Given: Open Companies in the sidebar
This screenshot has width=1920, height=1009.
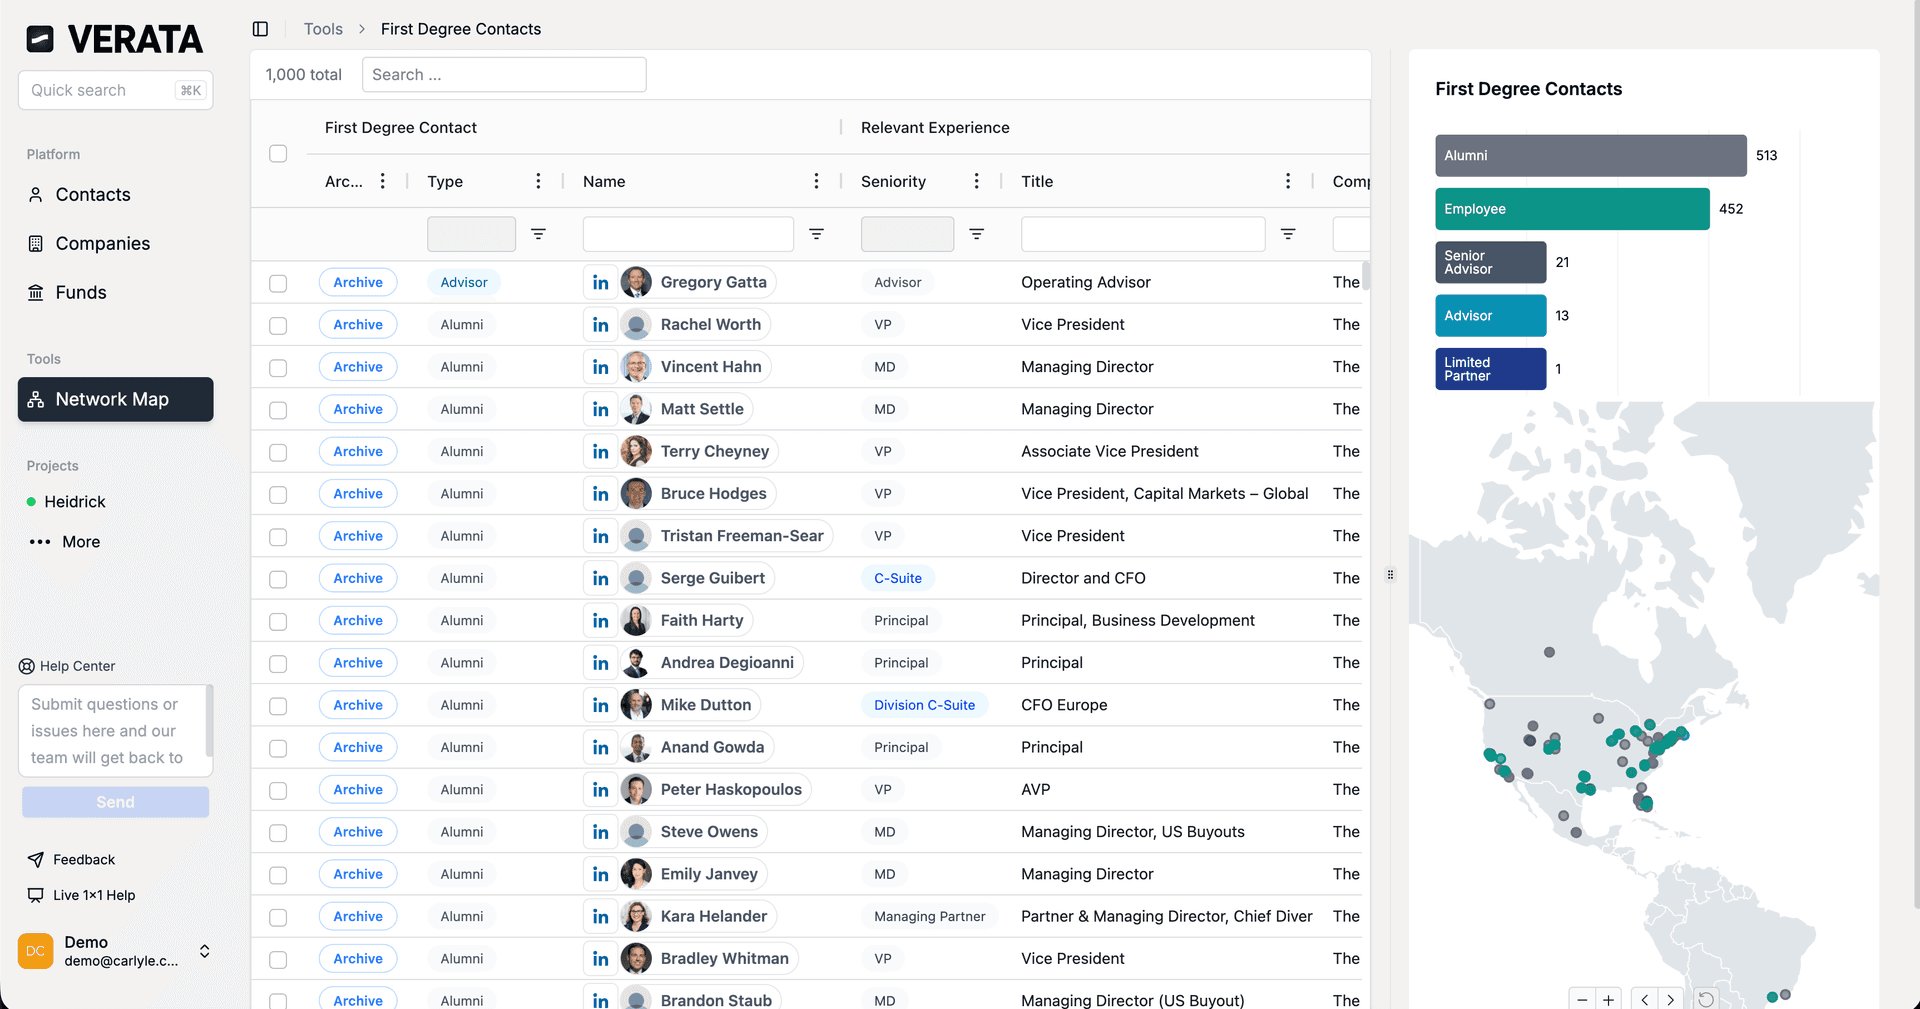Looking at the screenshot, I should click(x=115, y=244).
